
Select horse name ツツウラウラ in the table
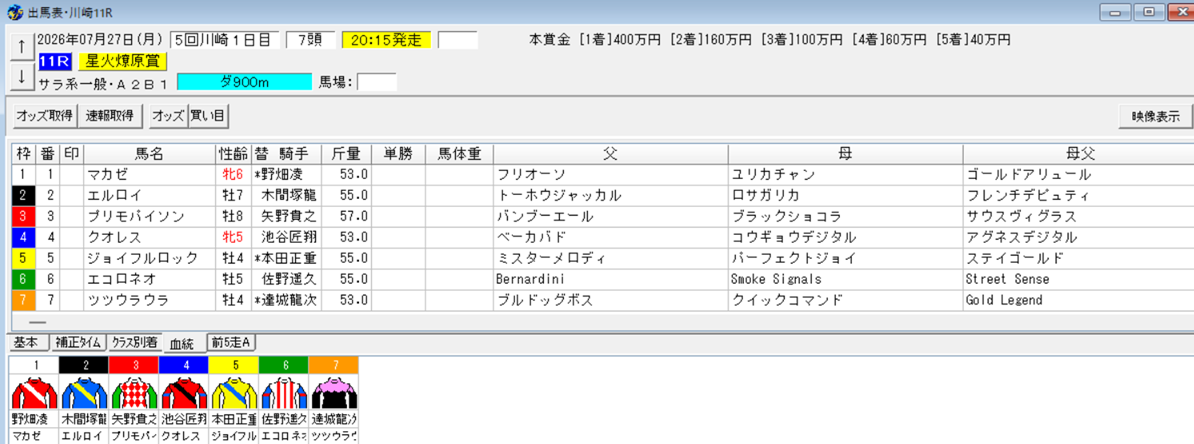[x=129, y=300]
